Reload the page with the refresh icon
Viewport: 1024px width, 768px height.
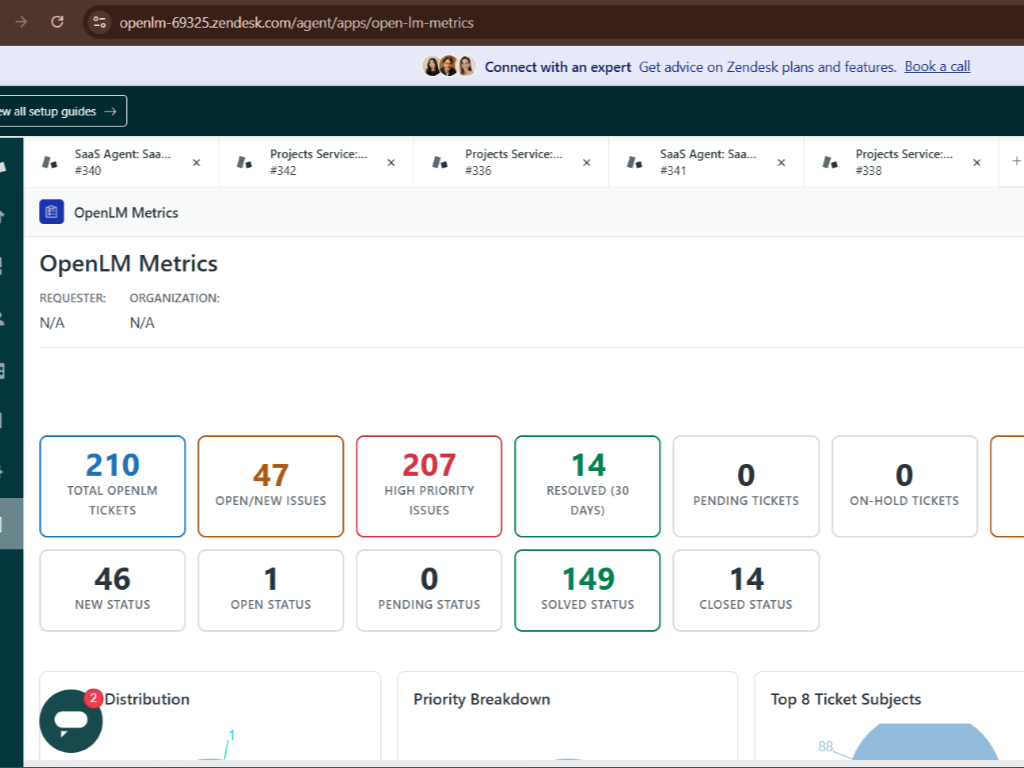click(x=57, y=22)
